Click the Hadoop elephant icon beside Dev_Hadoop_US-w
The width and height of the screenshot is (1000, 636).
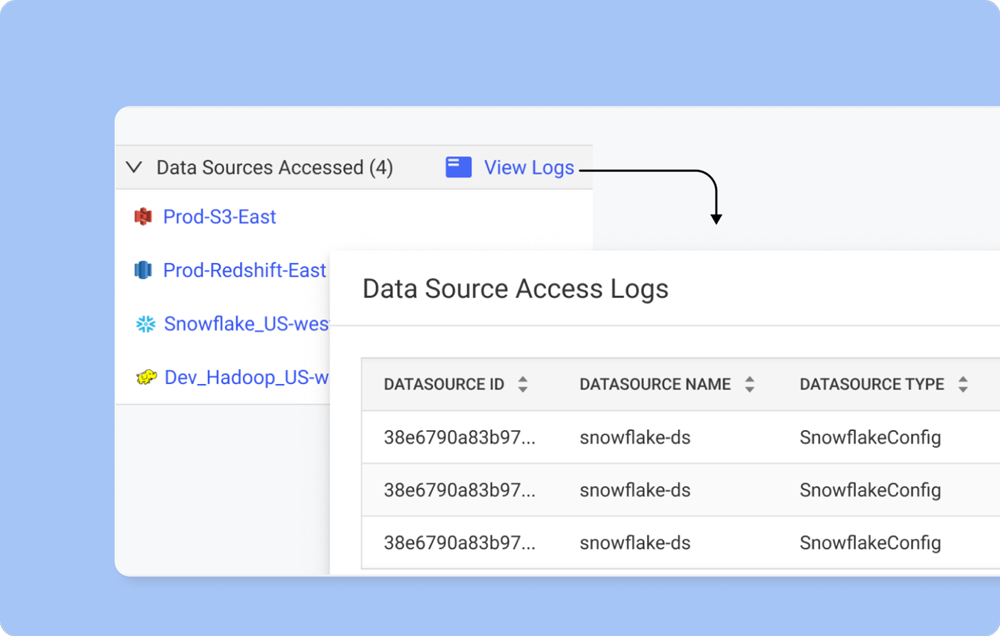(143, 377)
